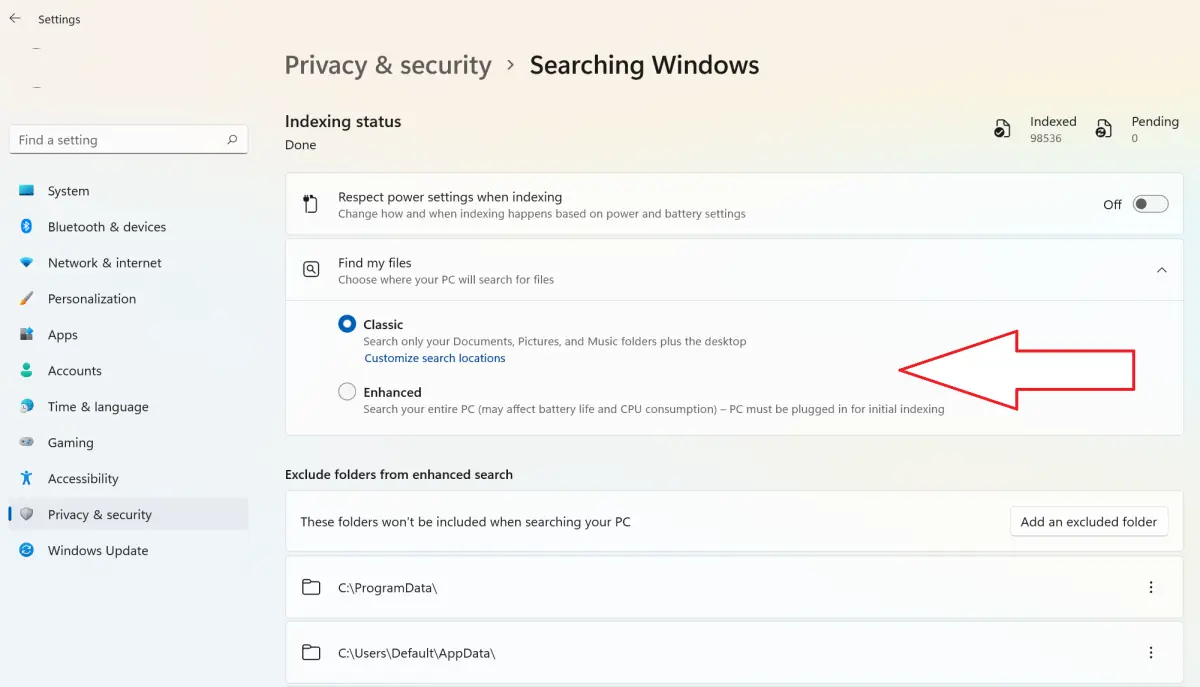
Task: Open the Windows Update page
Action: (x=128, y=551)
